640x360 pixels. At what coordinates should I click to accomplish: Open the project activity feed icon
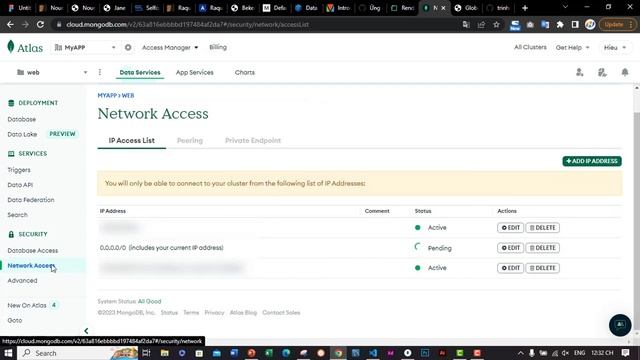click(x=602, y=72)
